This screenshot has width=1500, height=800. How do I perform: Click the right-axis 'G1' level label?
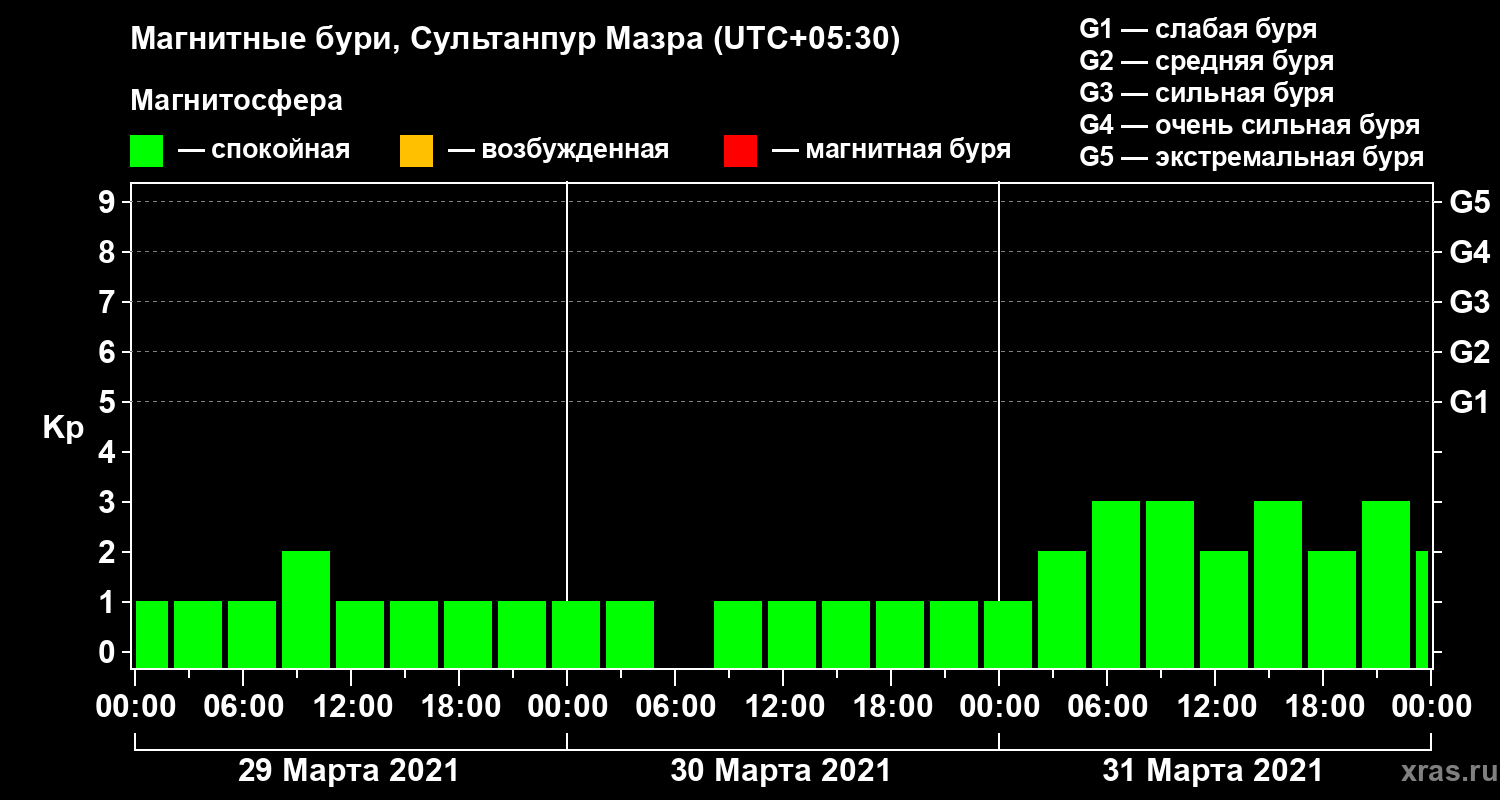[x=1469, y=402]
